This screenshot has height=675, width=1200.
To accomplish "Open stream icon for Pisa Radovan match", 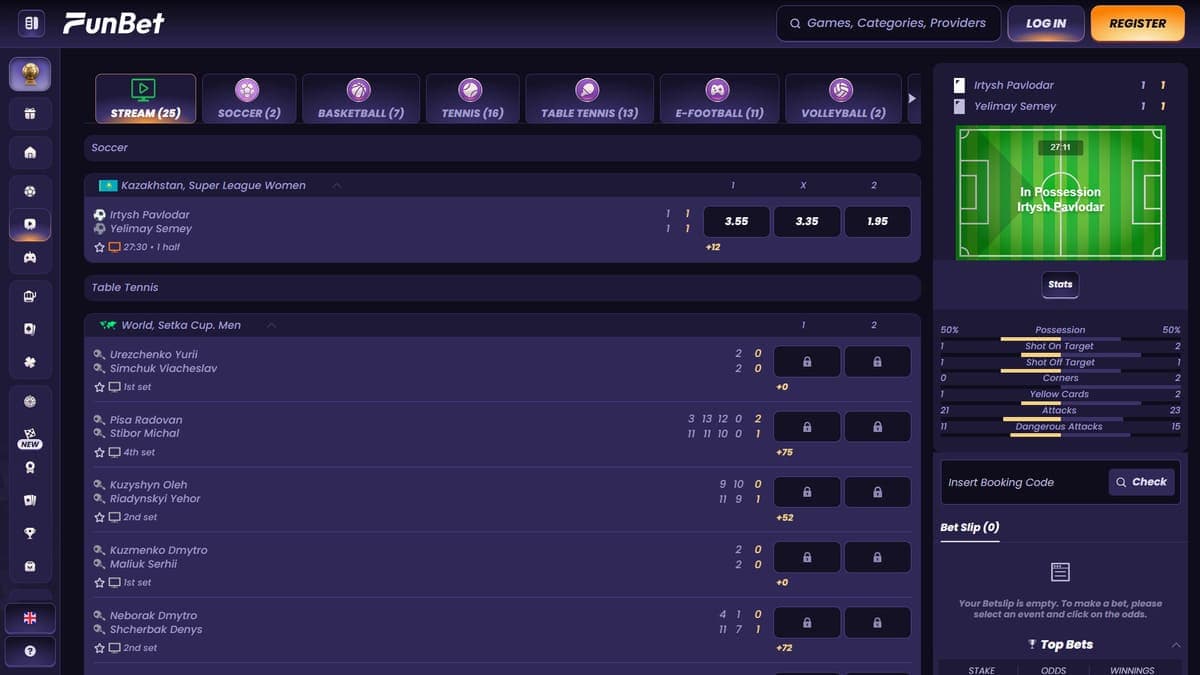I will (x=114, y=452).
